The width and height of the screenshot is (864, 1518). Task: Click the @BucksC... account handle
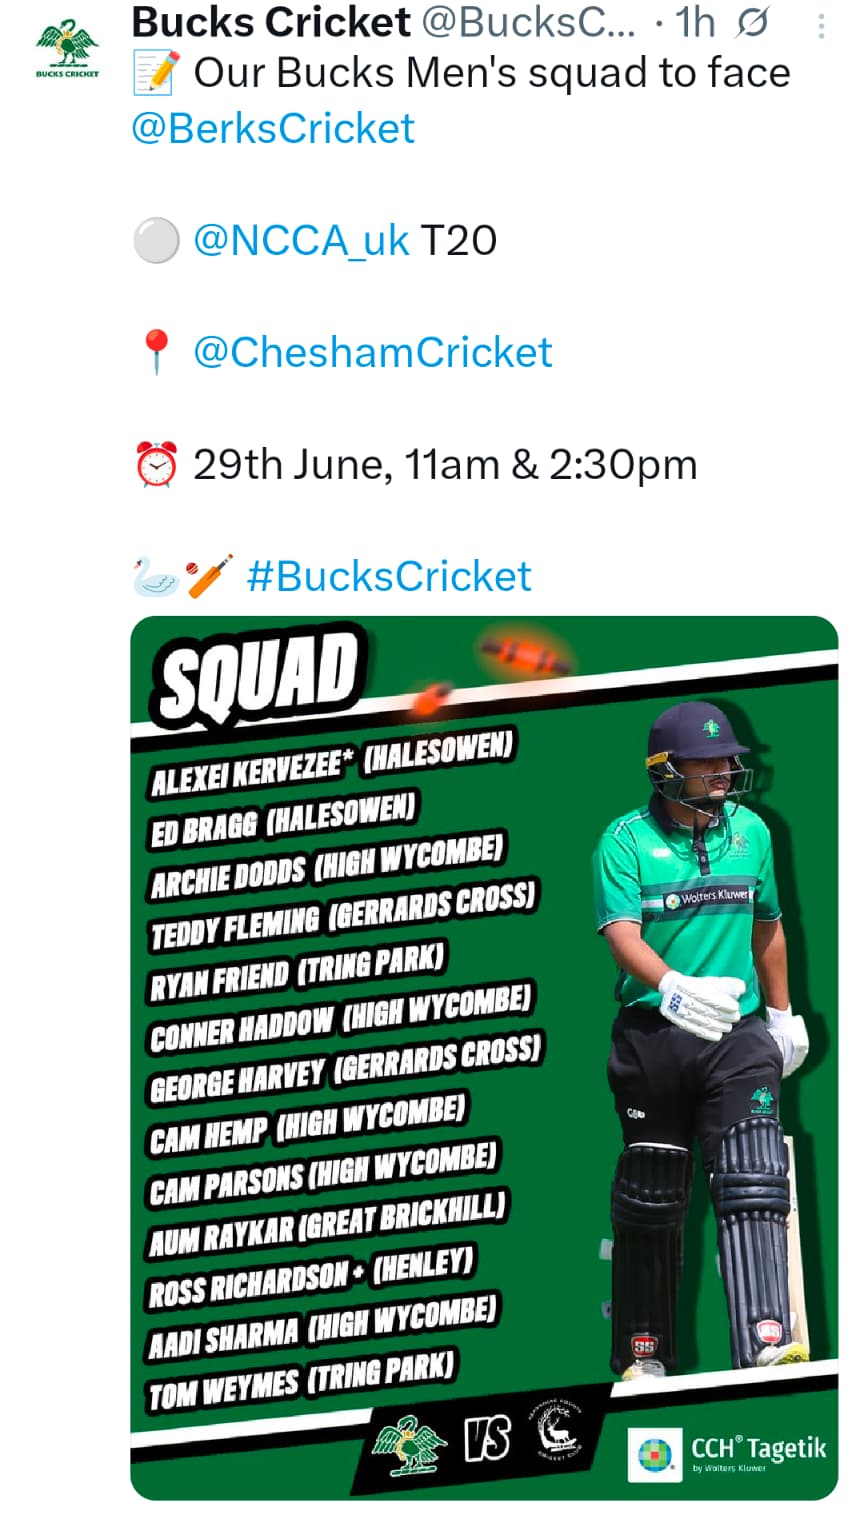pyautogui.click(x=529, y=22)
